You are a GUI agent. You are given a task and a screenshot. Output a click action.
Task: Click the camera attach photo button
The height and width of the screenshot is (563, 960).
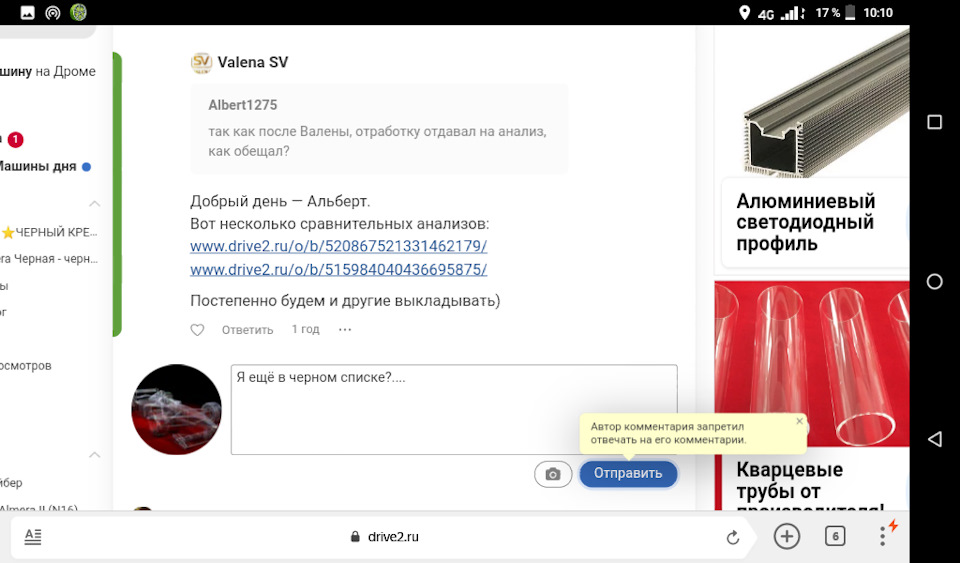click(x=553, y=474)
